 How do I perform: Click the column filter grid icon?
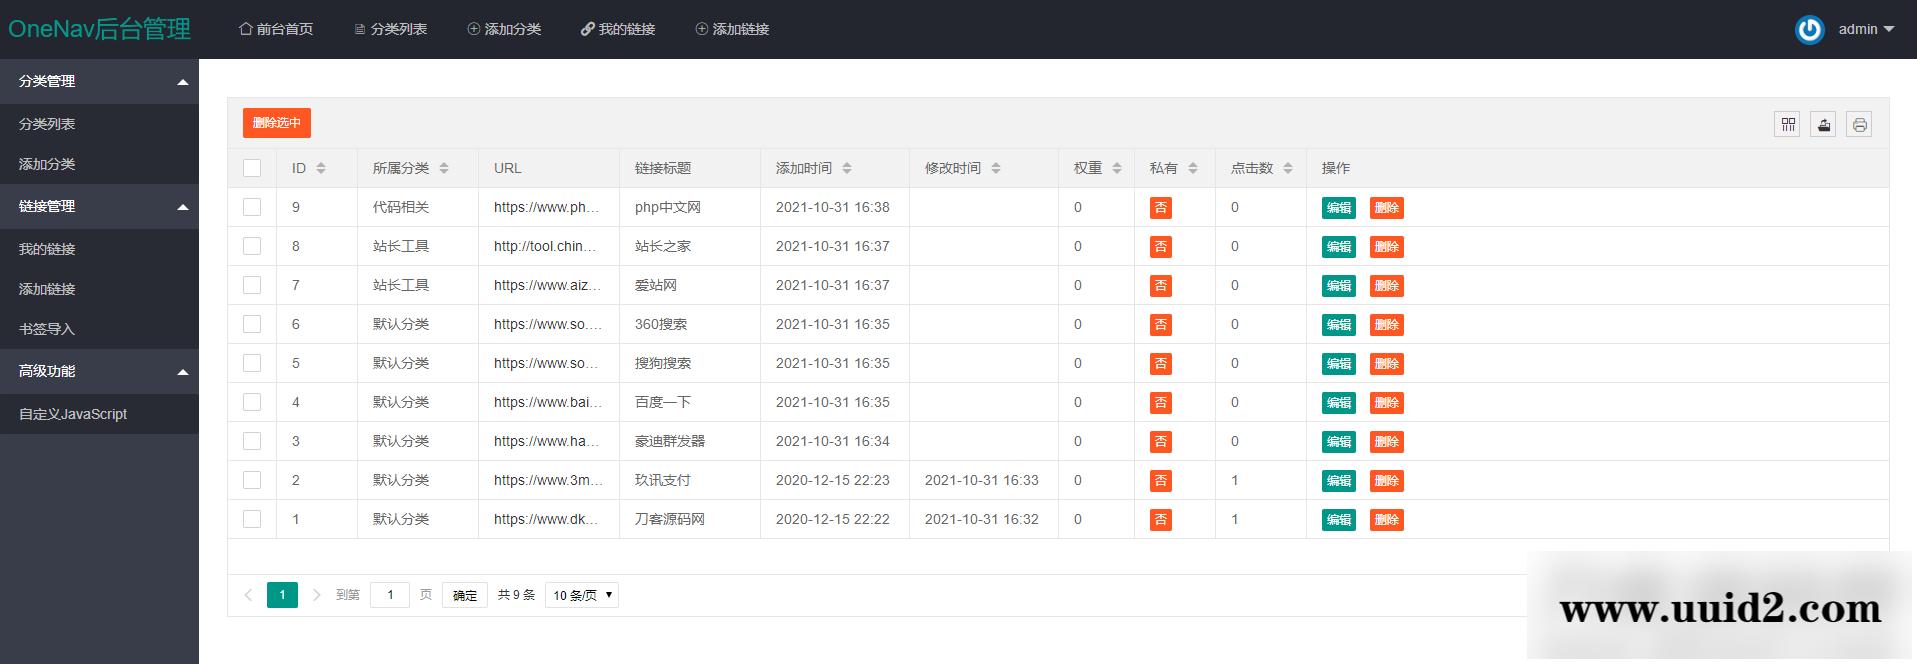tap(1787, 124)
